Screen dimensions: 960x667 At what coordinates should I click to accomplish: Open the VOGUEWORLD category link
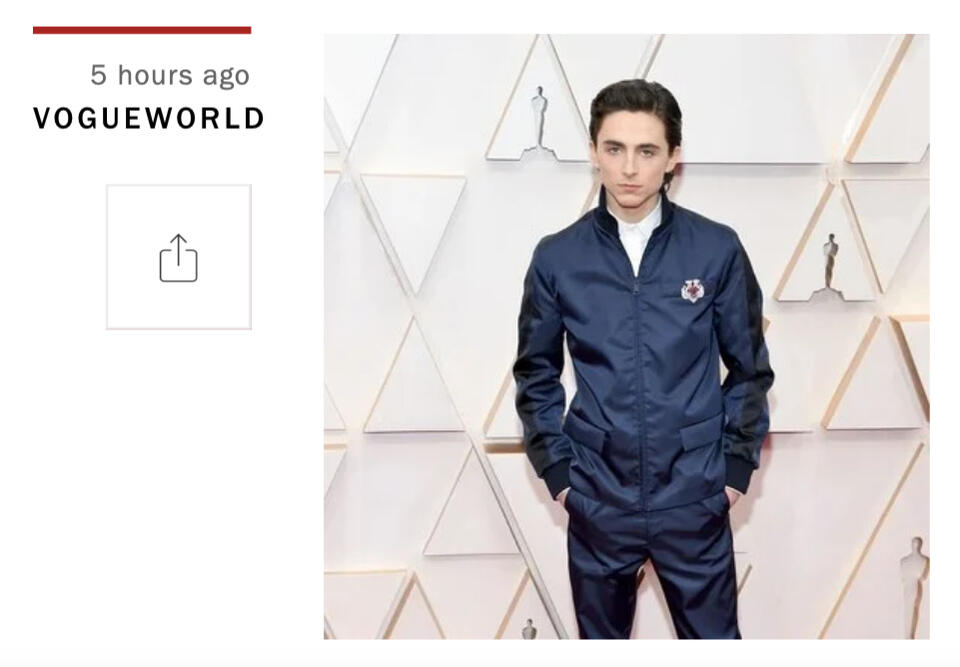click(x=149, y=118)
